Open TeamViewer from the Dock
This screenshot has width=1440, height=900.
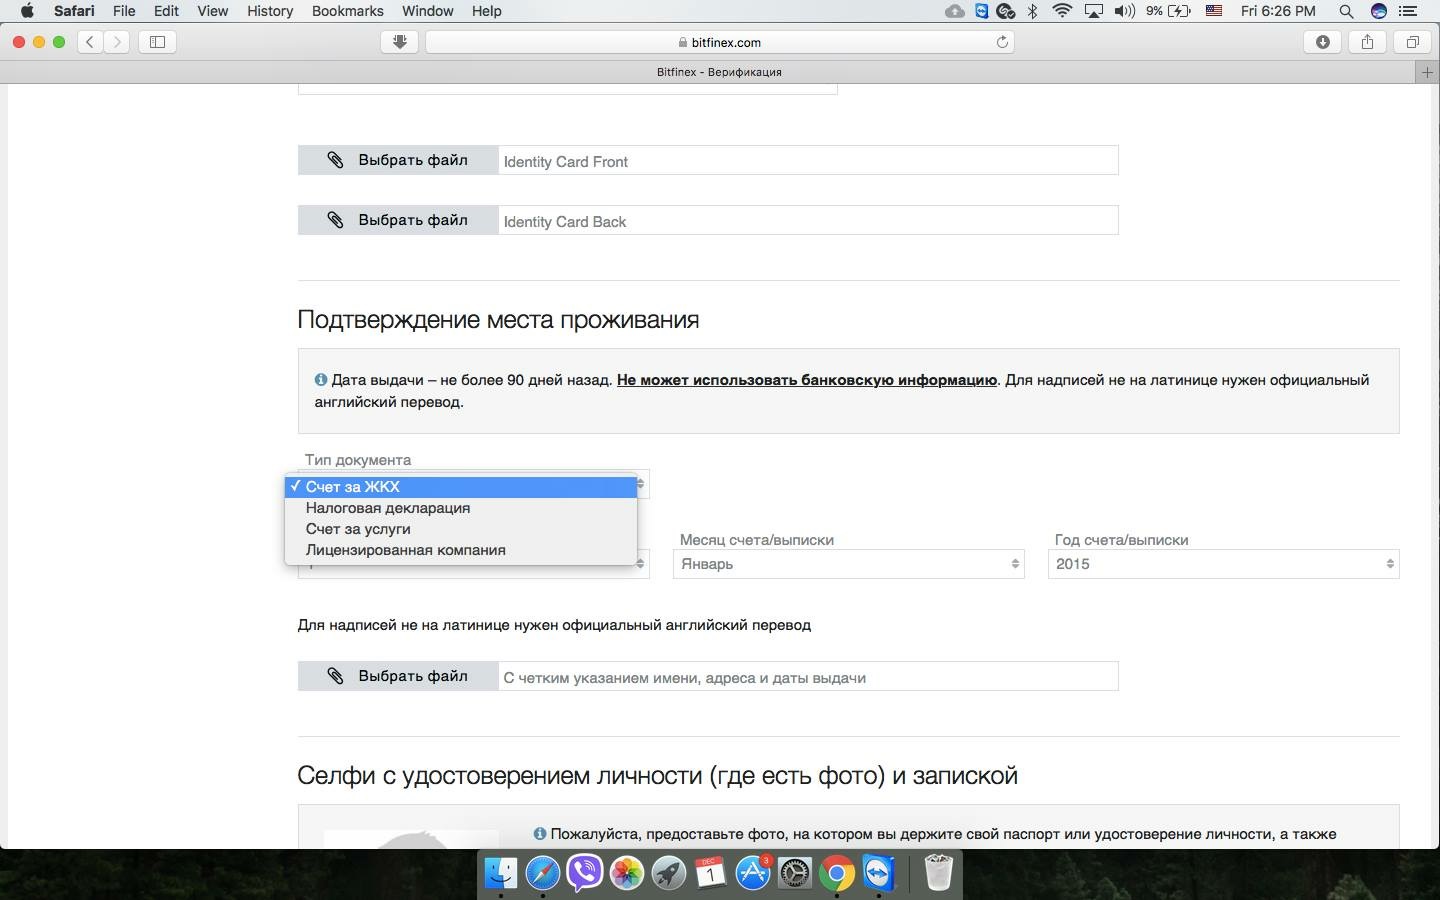pos(879,873)
